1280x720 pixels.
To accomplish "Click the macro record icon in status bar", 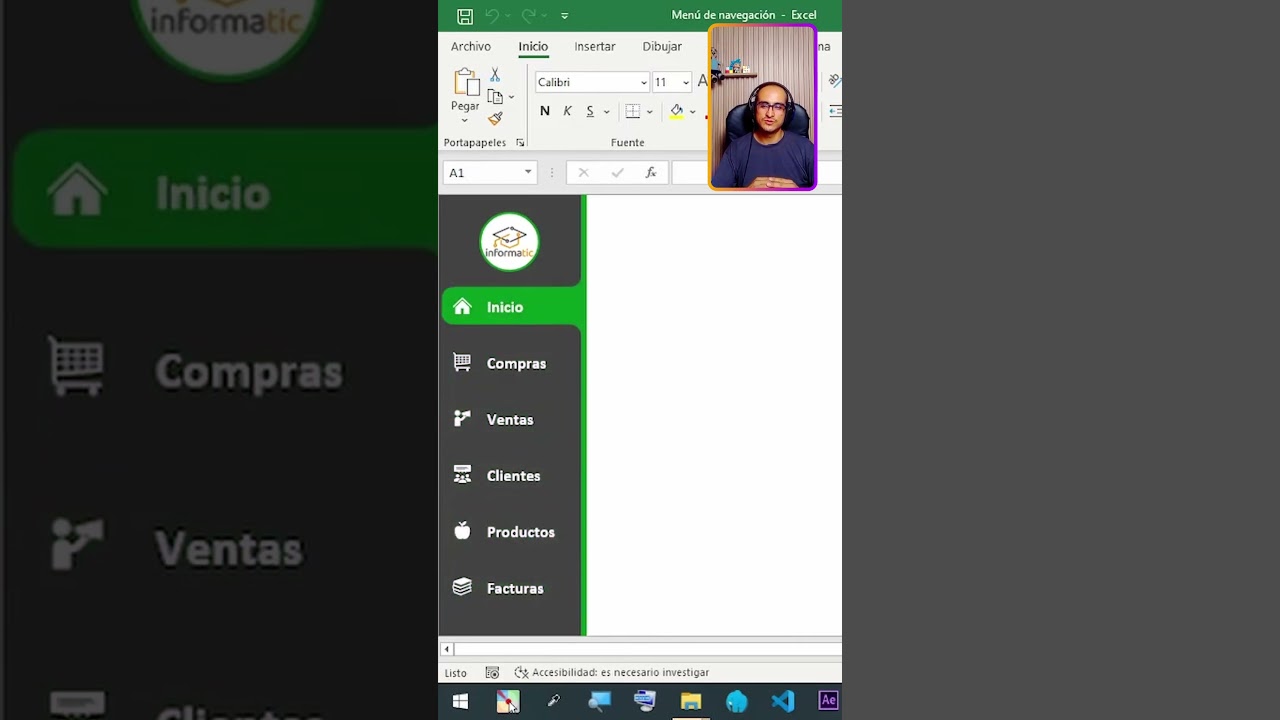I will coord(492,673).
